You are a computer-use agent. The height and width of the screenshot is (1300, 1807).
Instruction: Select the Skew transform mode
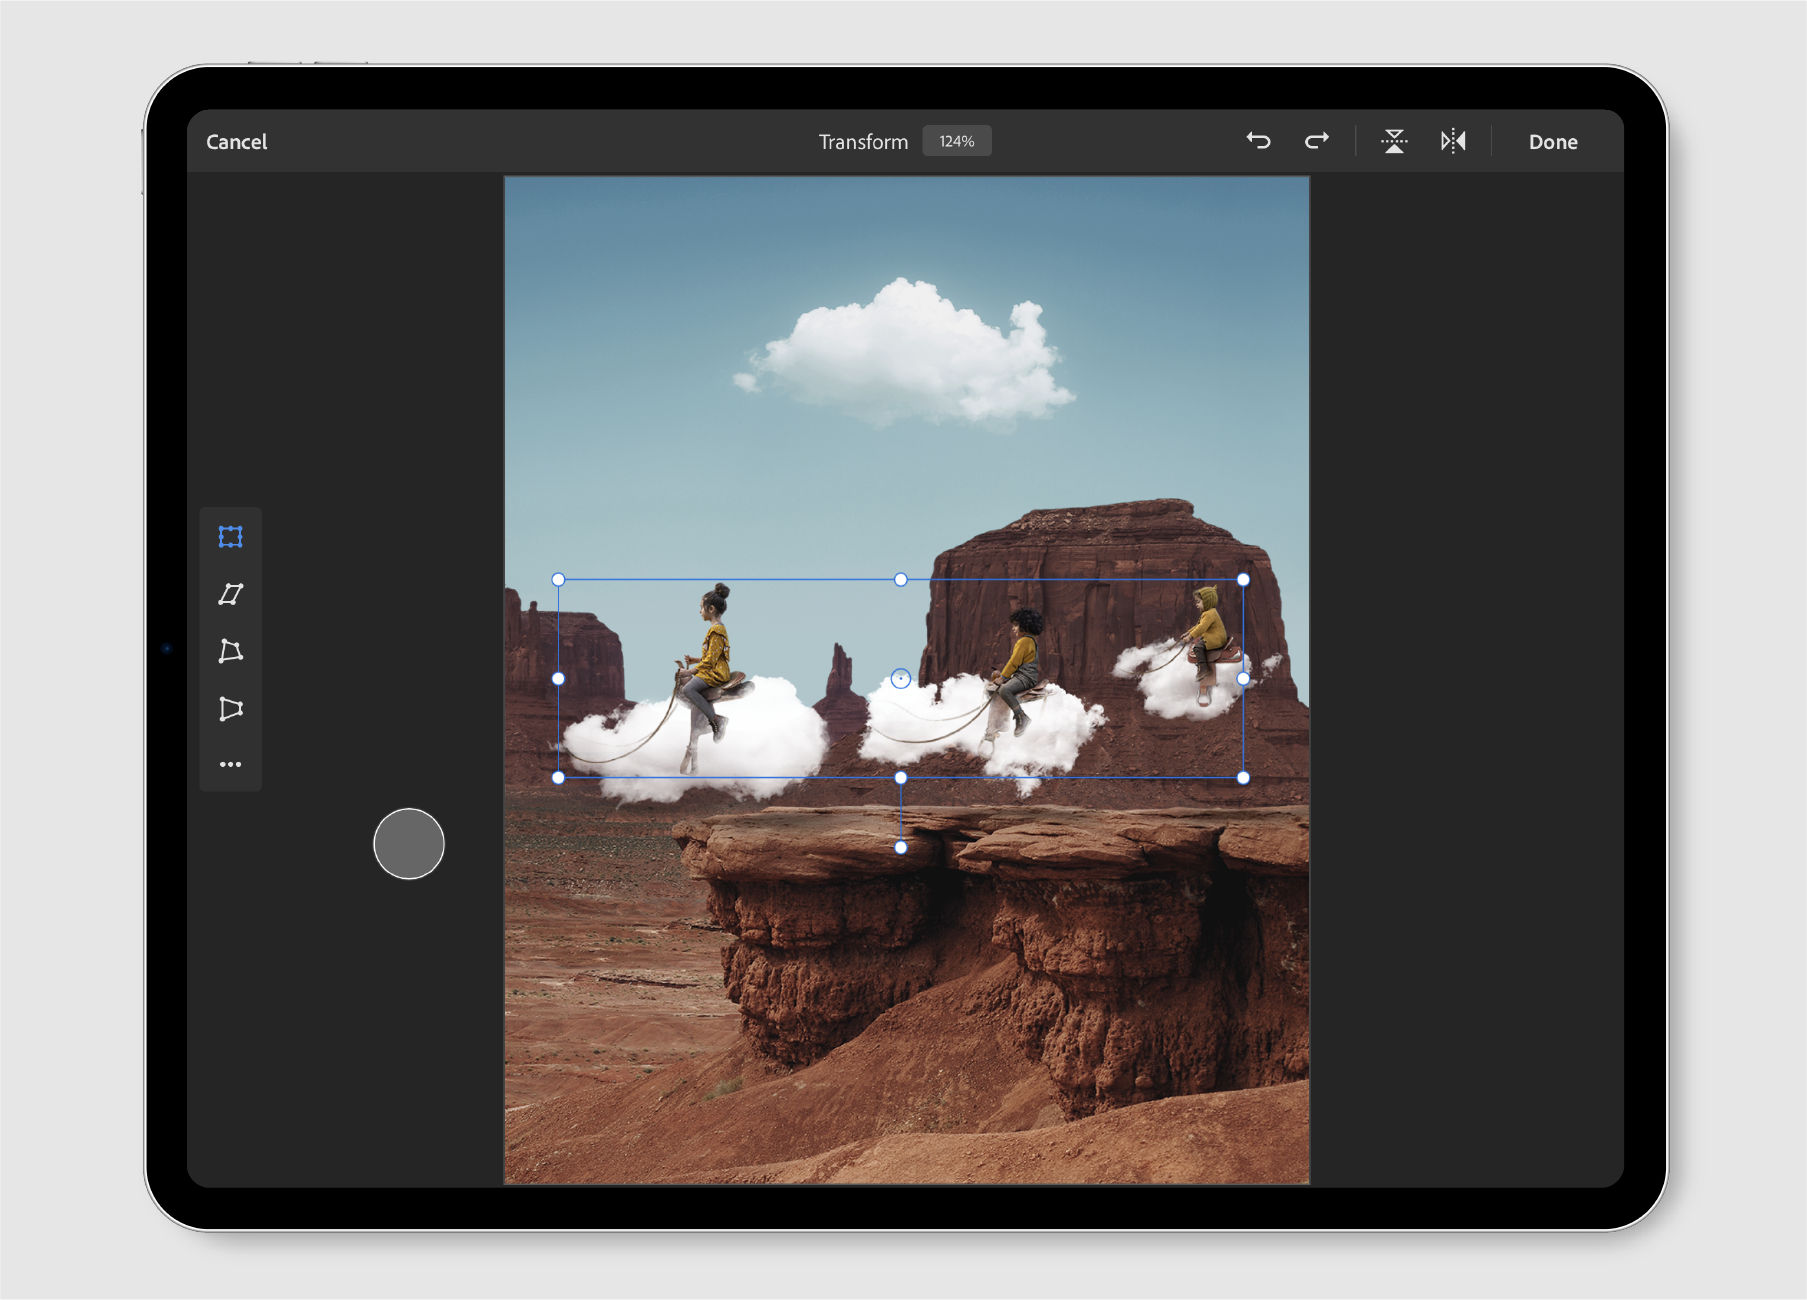pyautogui.click(x=231, y=593)
